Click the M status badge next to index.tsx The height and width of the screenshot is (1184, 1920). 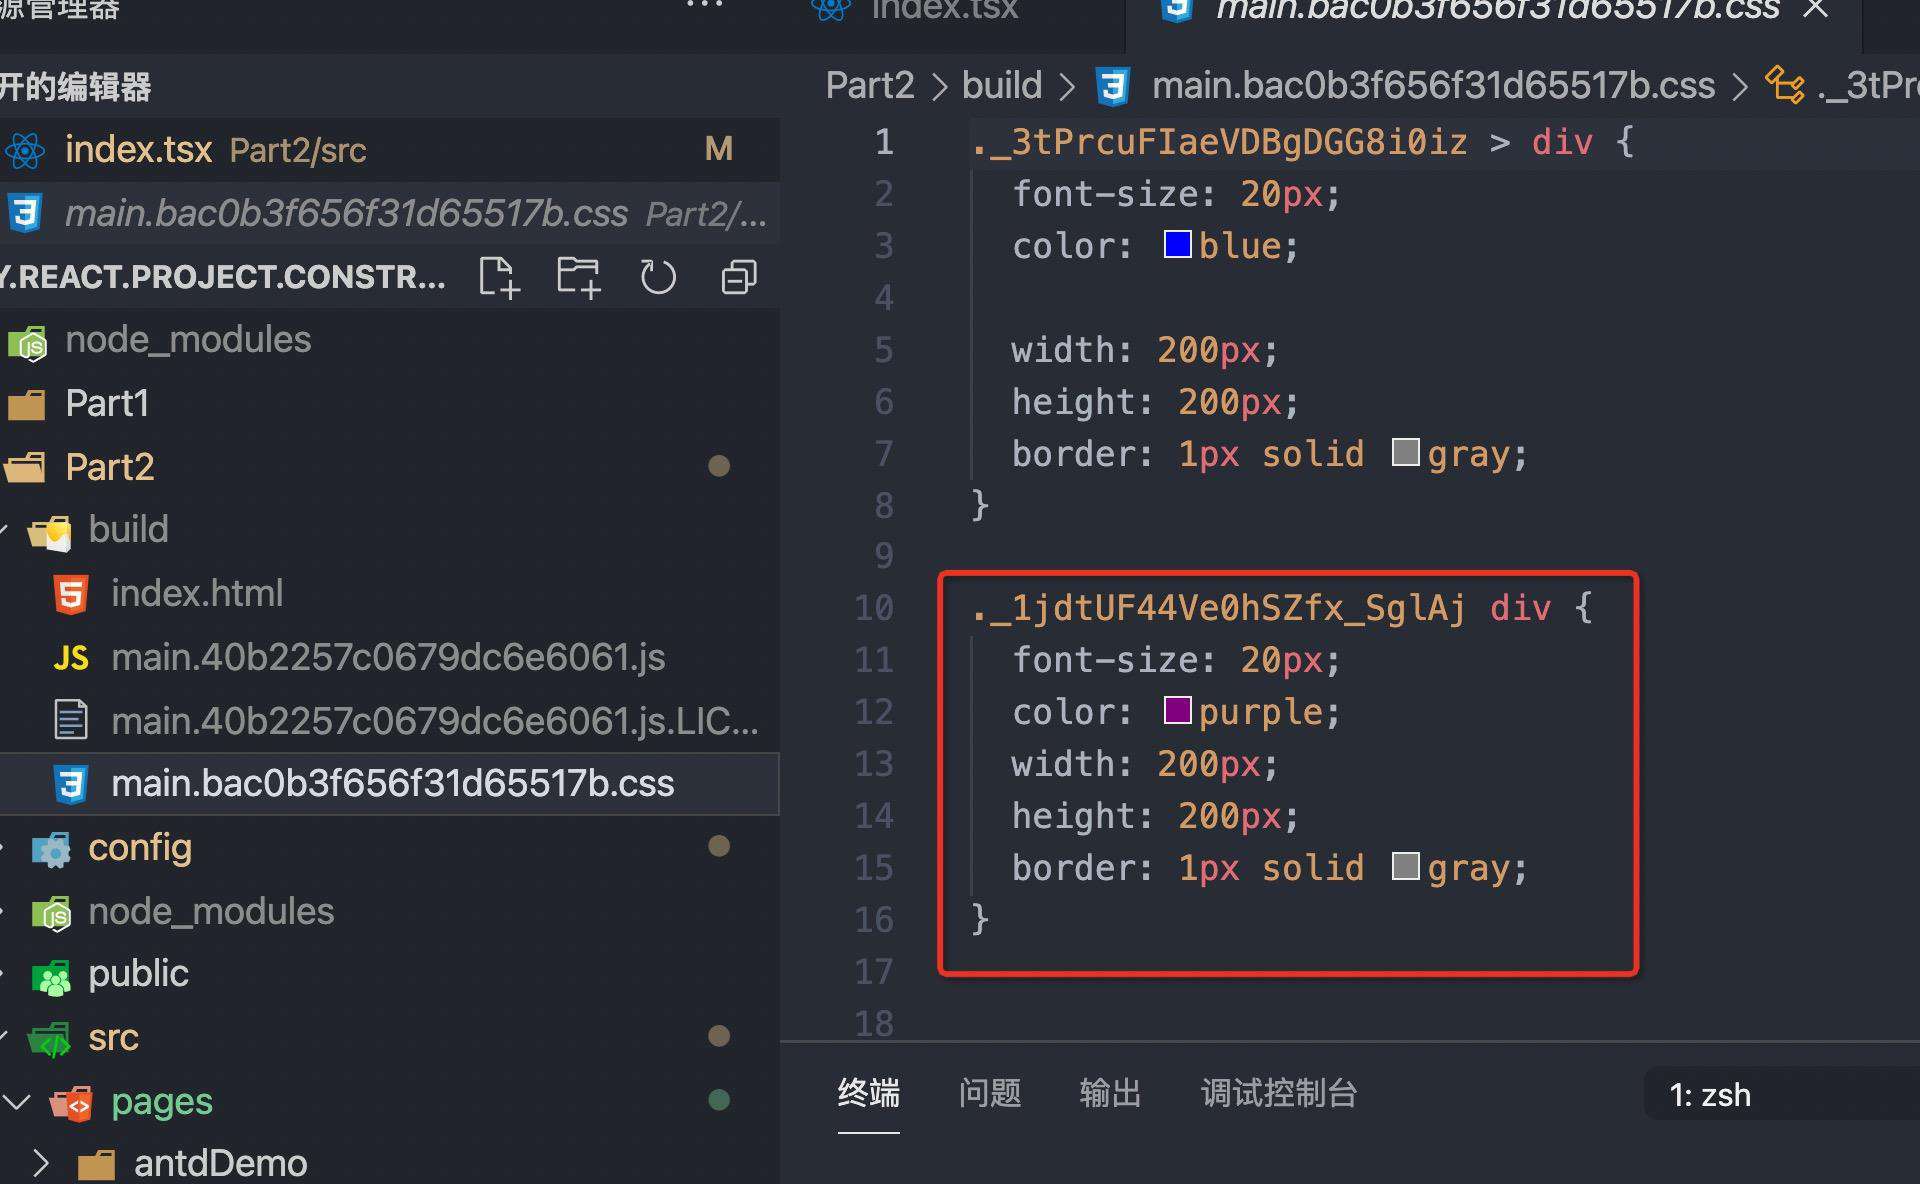(718, 150)
